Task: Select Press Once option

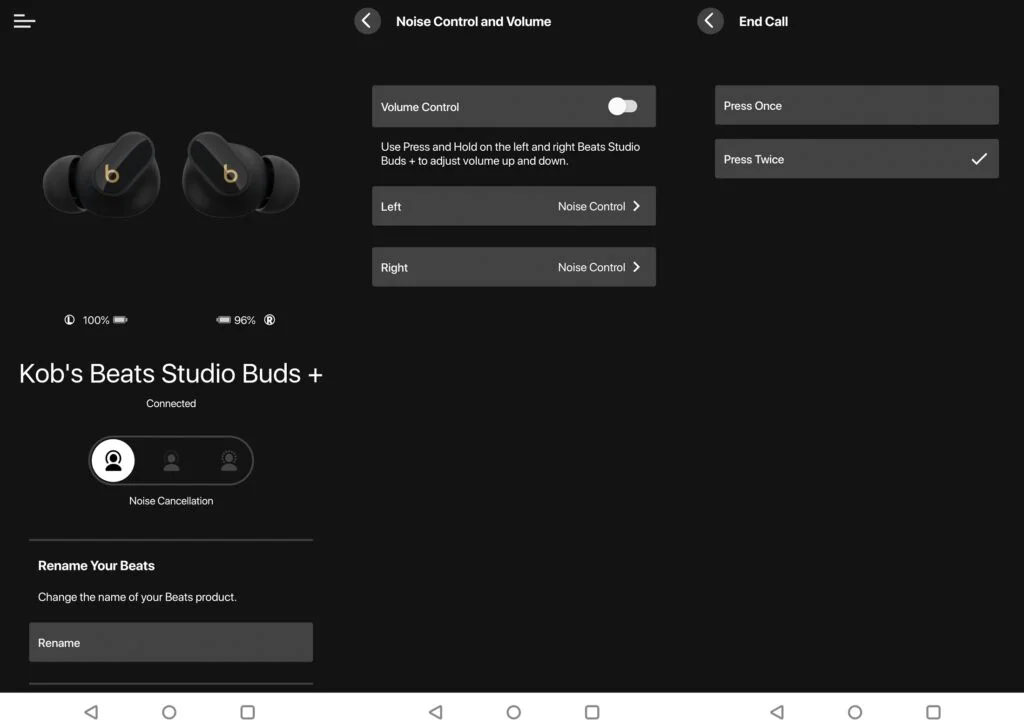Action: pos(857,105)
